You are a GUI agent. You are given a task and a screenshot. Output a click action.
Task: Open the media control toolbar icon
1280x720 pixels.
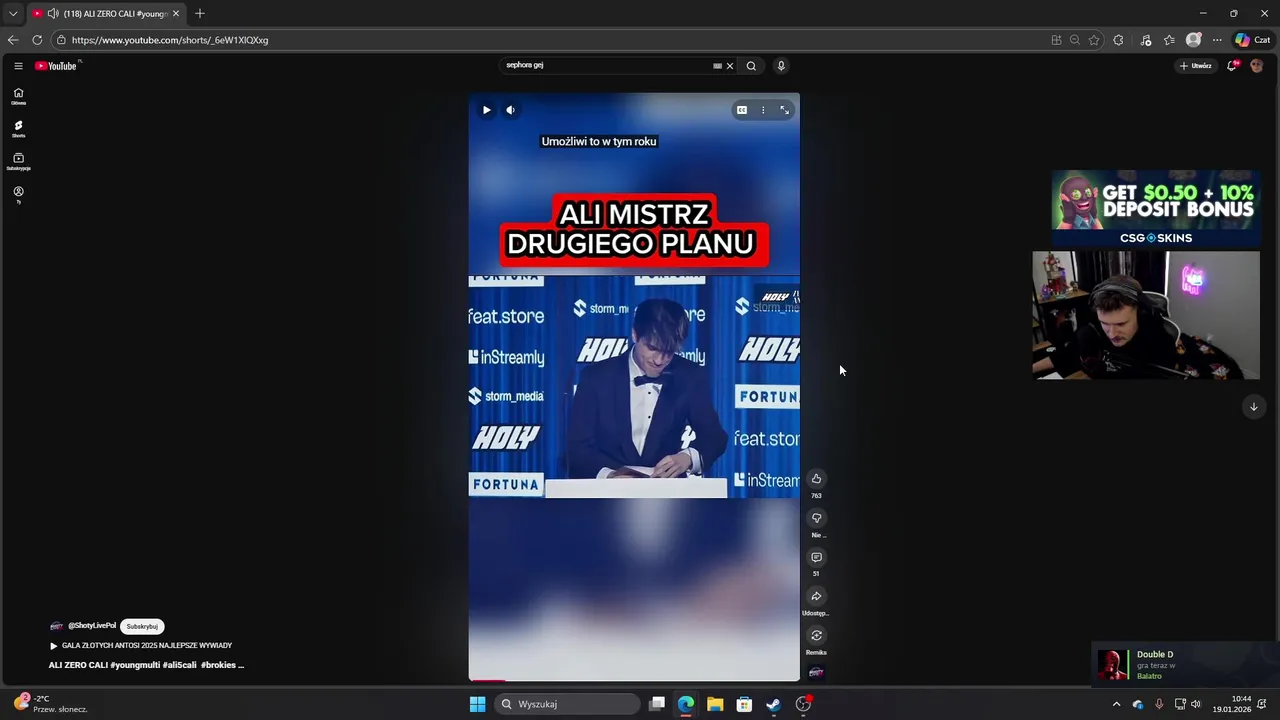click(1146, 40)
